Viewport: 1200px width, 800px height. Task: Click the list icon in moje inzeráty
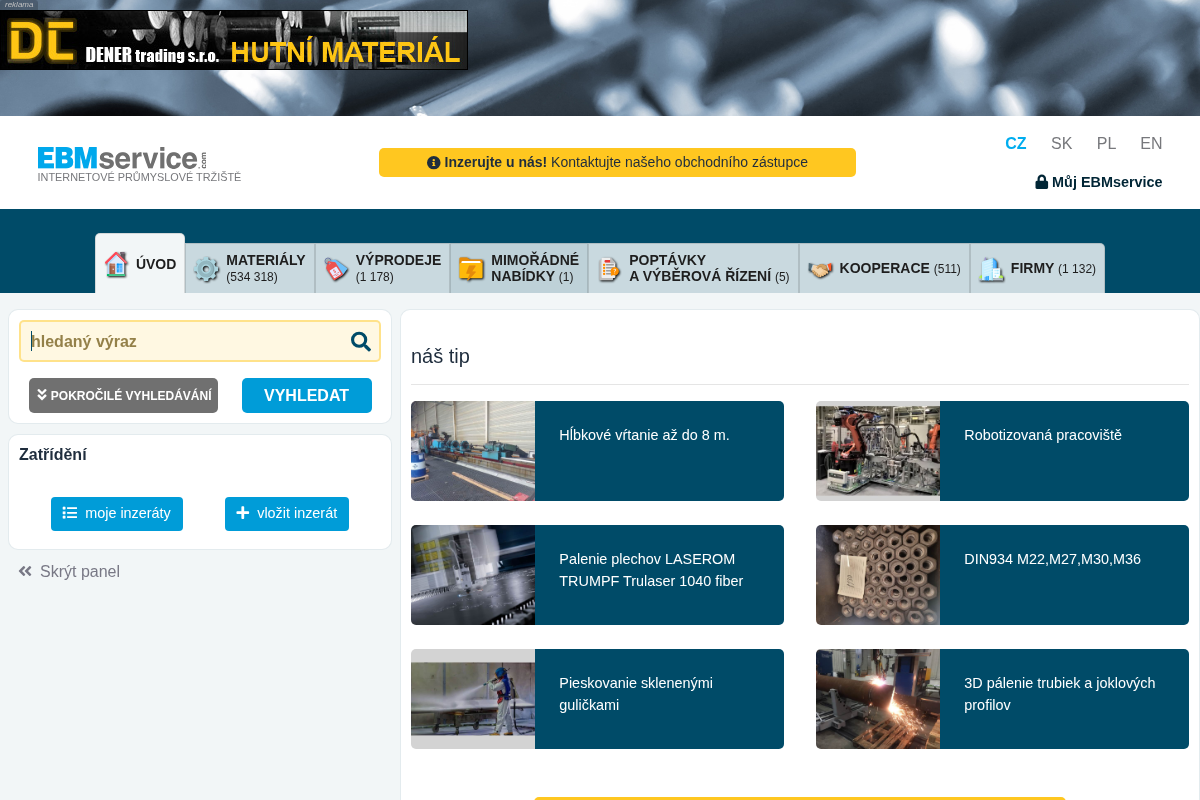70,513
